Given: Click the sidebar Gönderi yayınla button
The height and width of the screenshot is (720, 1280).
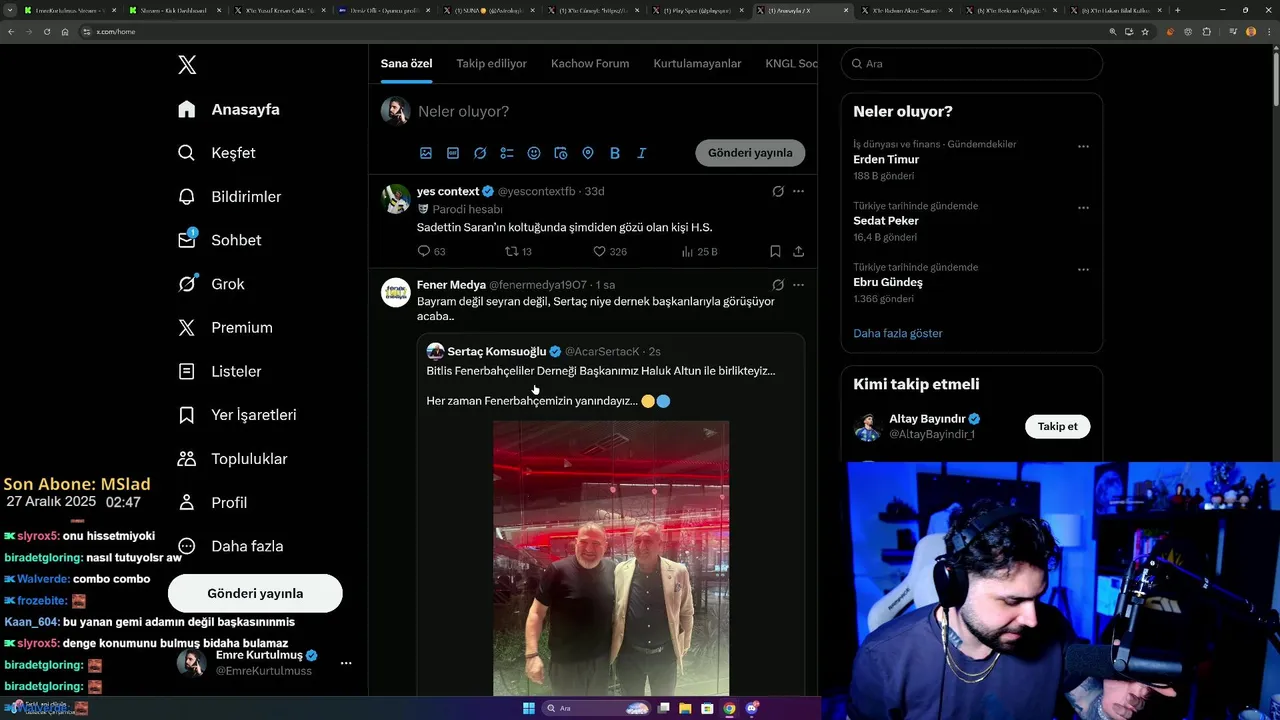Looking at the screenshot, I should pos(255,593).
